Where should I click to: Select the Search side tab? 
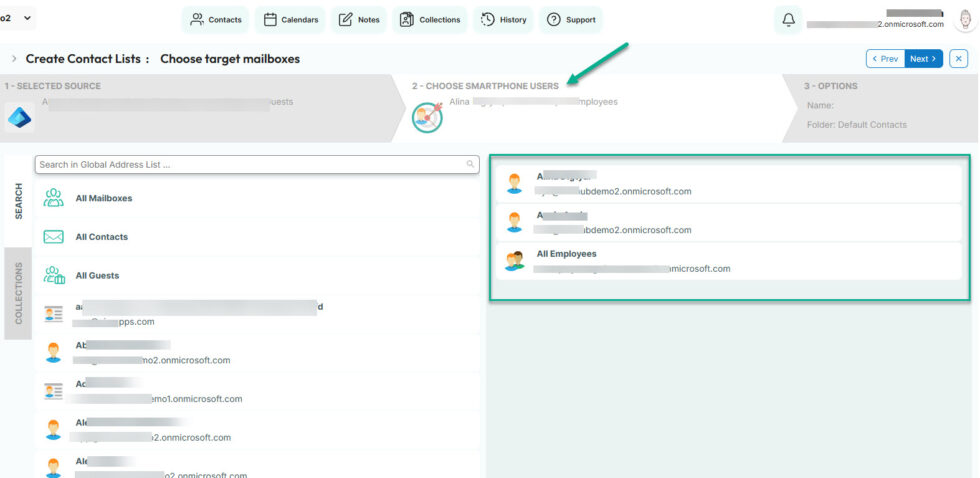[x=18, y=200]
